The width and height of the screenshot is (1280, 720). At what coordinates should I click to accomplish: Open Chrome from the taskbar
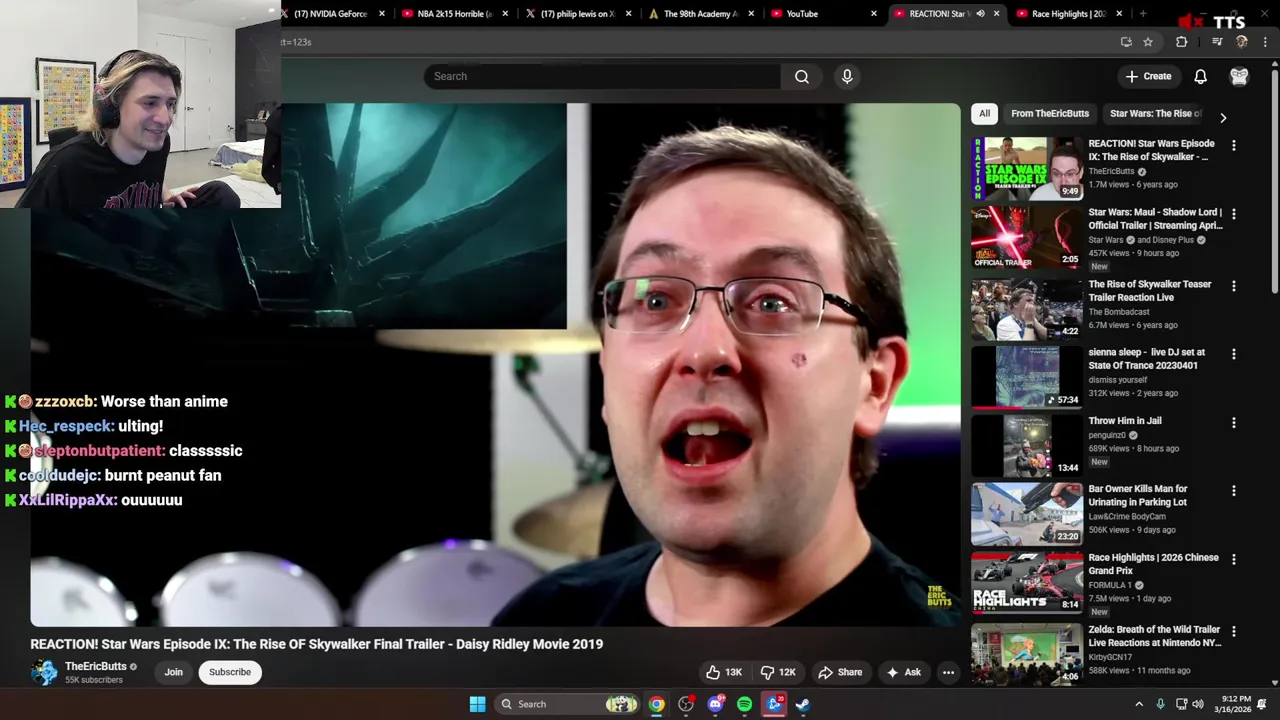pos(656,704)
